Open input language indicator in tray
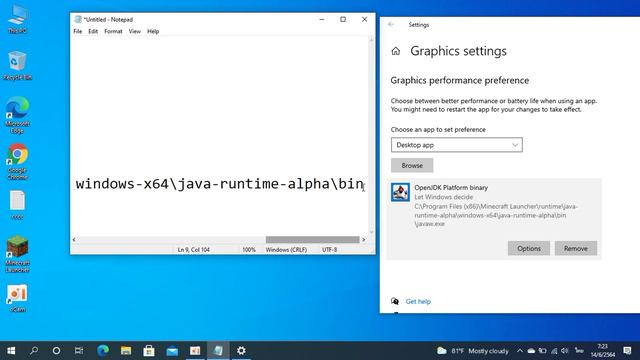This screenshot has width=640, height=360. pos(579,351)
